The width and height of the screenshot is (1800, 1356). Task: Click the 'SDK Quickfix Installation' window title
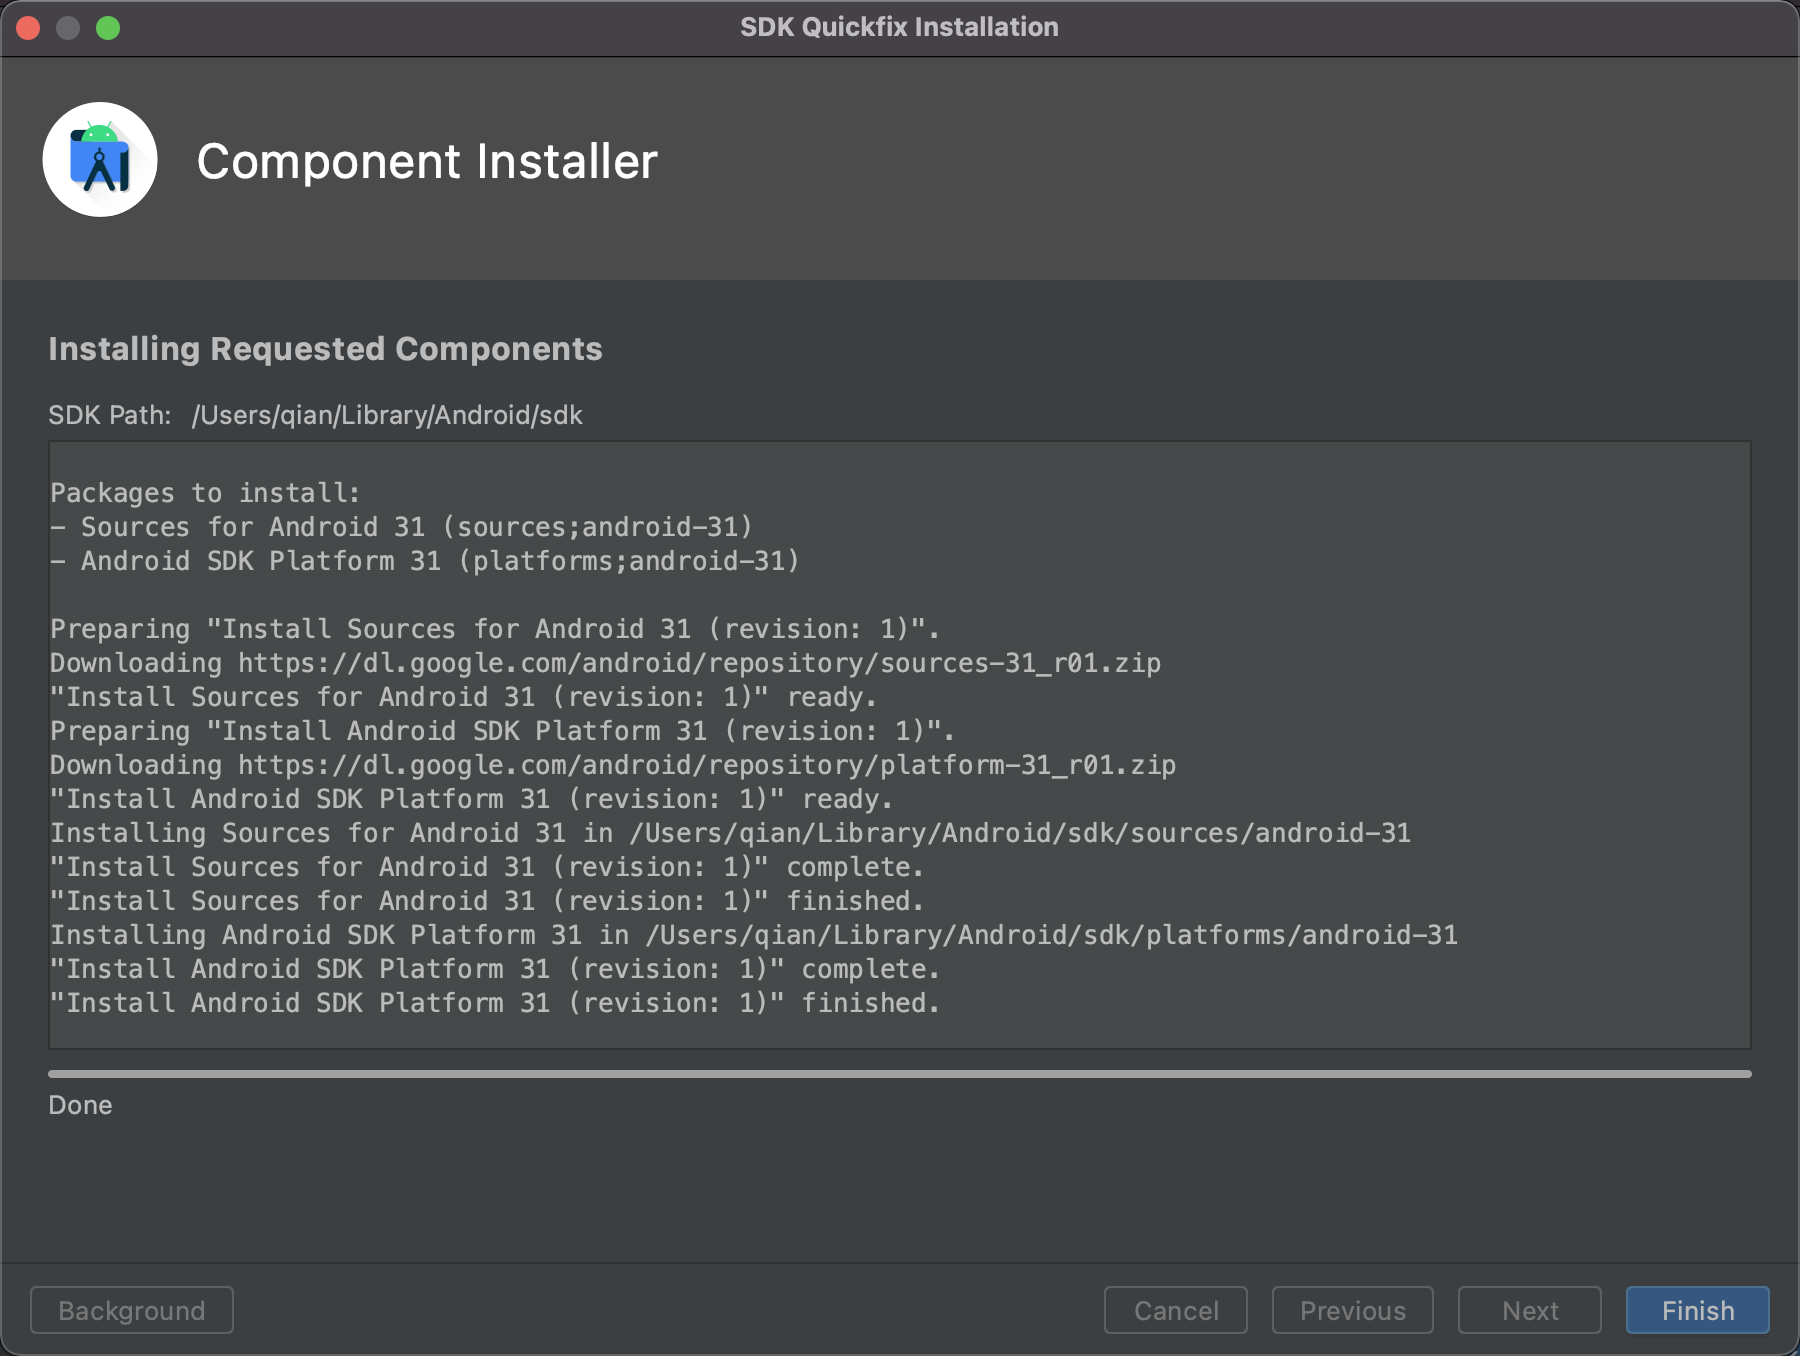[899, 27]
